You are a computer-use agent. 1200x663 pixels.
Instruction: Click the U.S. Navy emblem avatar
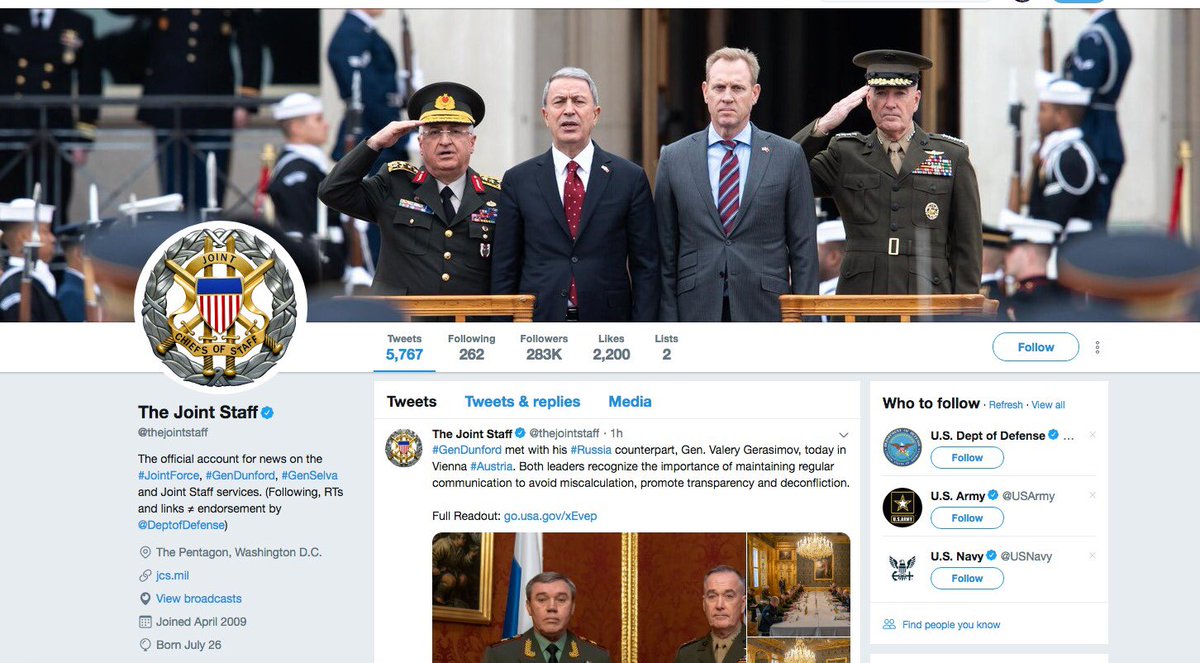902,567
